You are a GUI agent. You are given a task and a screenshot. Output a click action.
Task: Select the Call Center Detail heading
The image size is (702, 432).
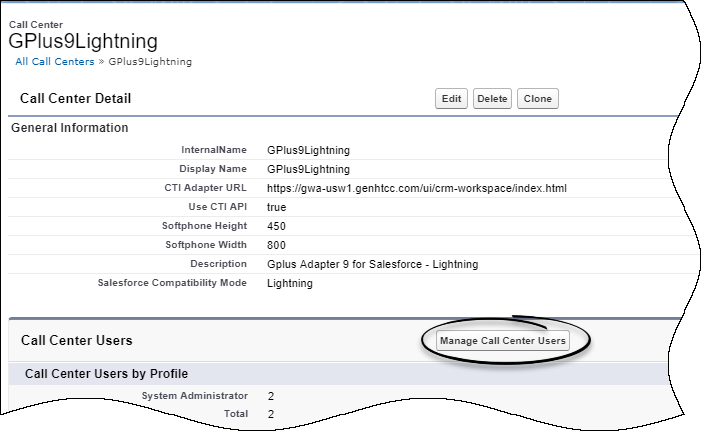click(76, 99)
